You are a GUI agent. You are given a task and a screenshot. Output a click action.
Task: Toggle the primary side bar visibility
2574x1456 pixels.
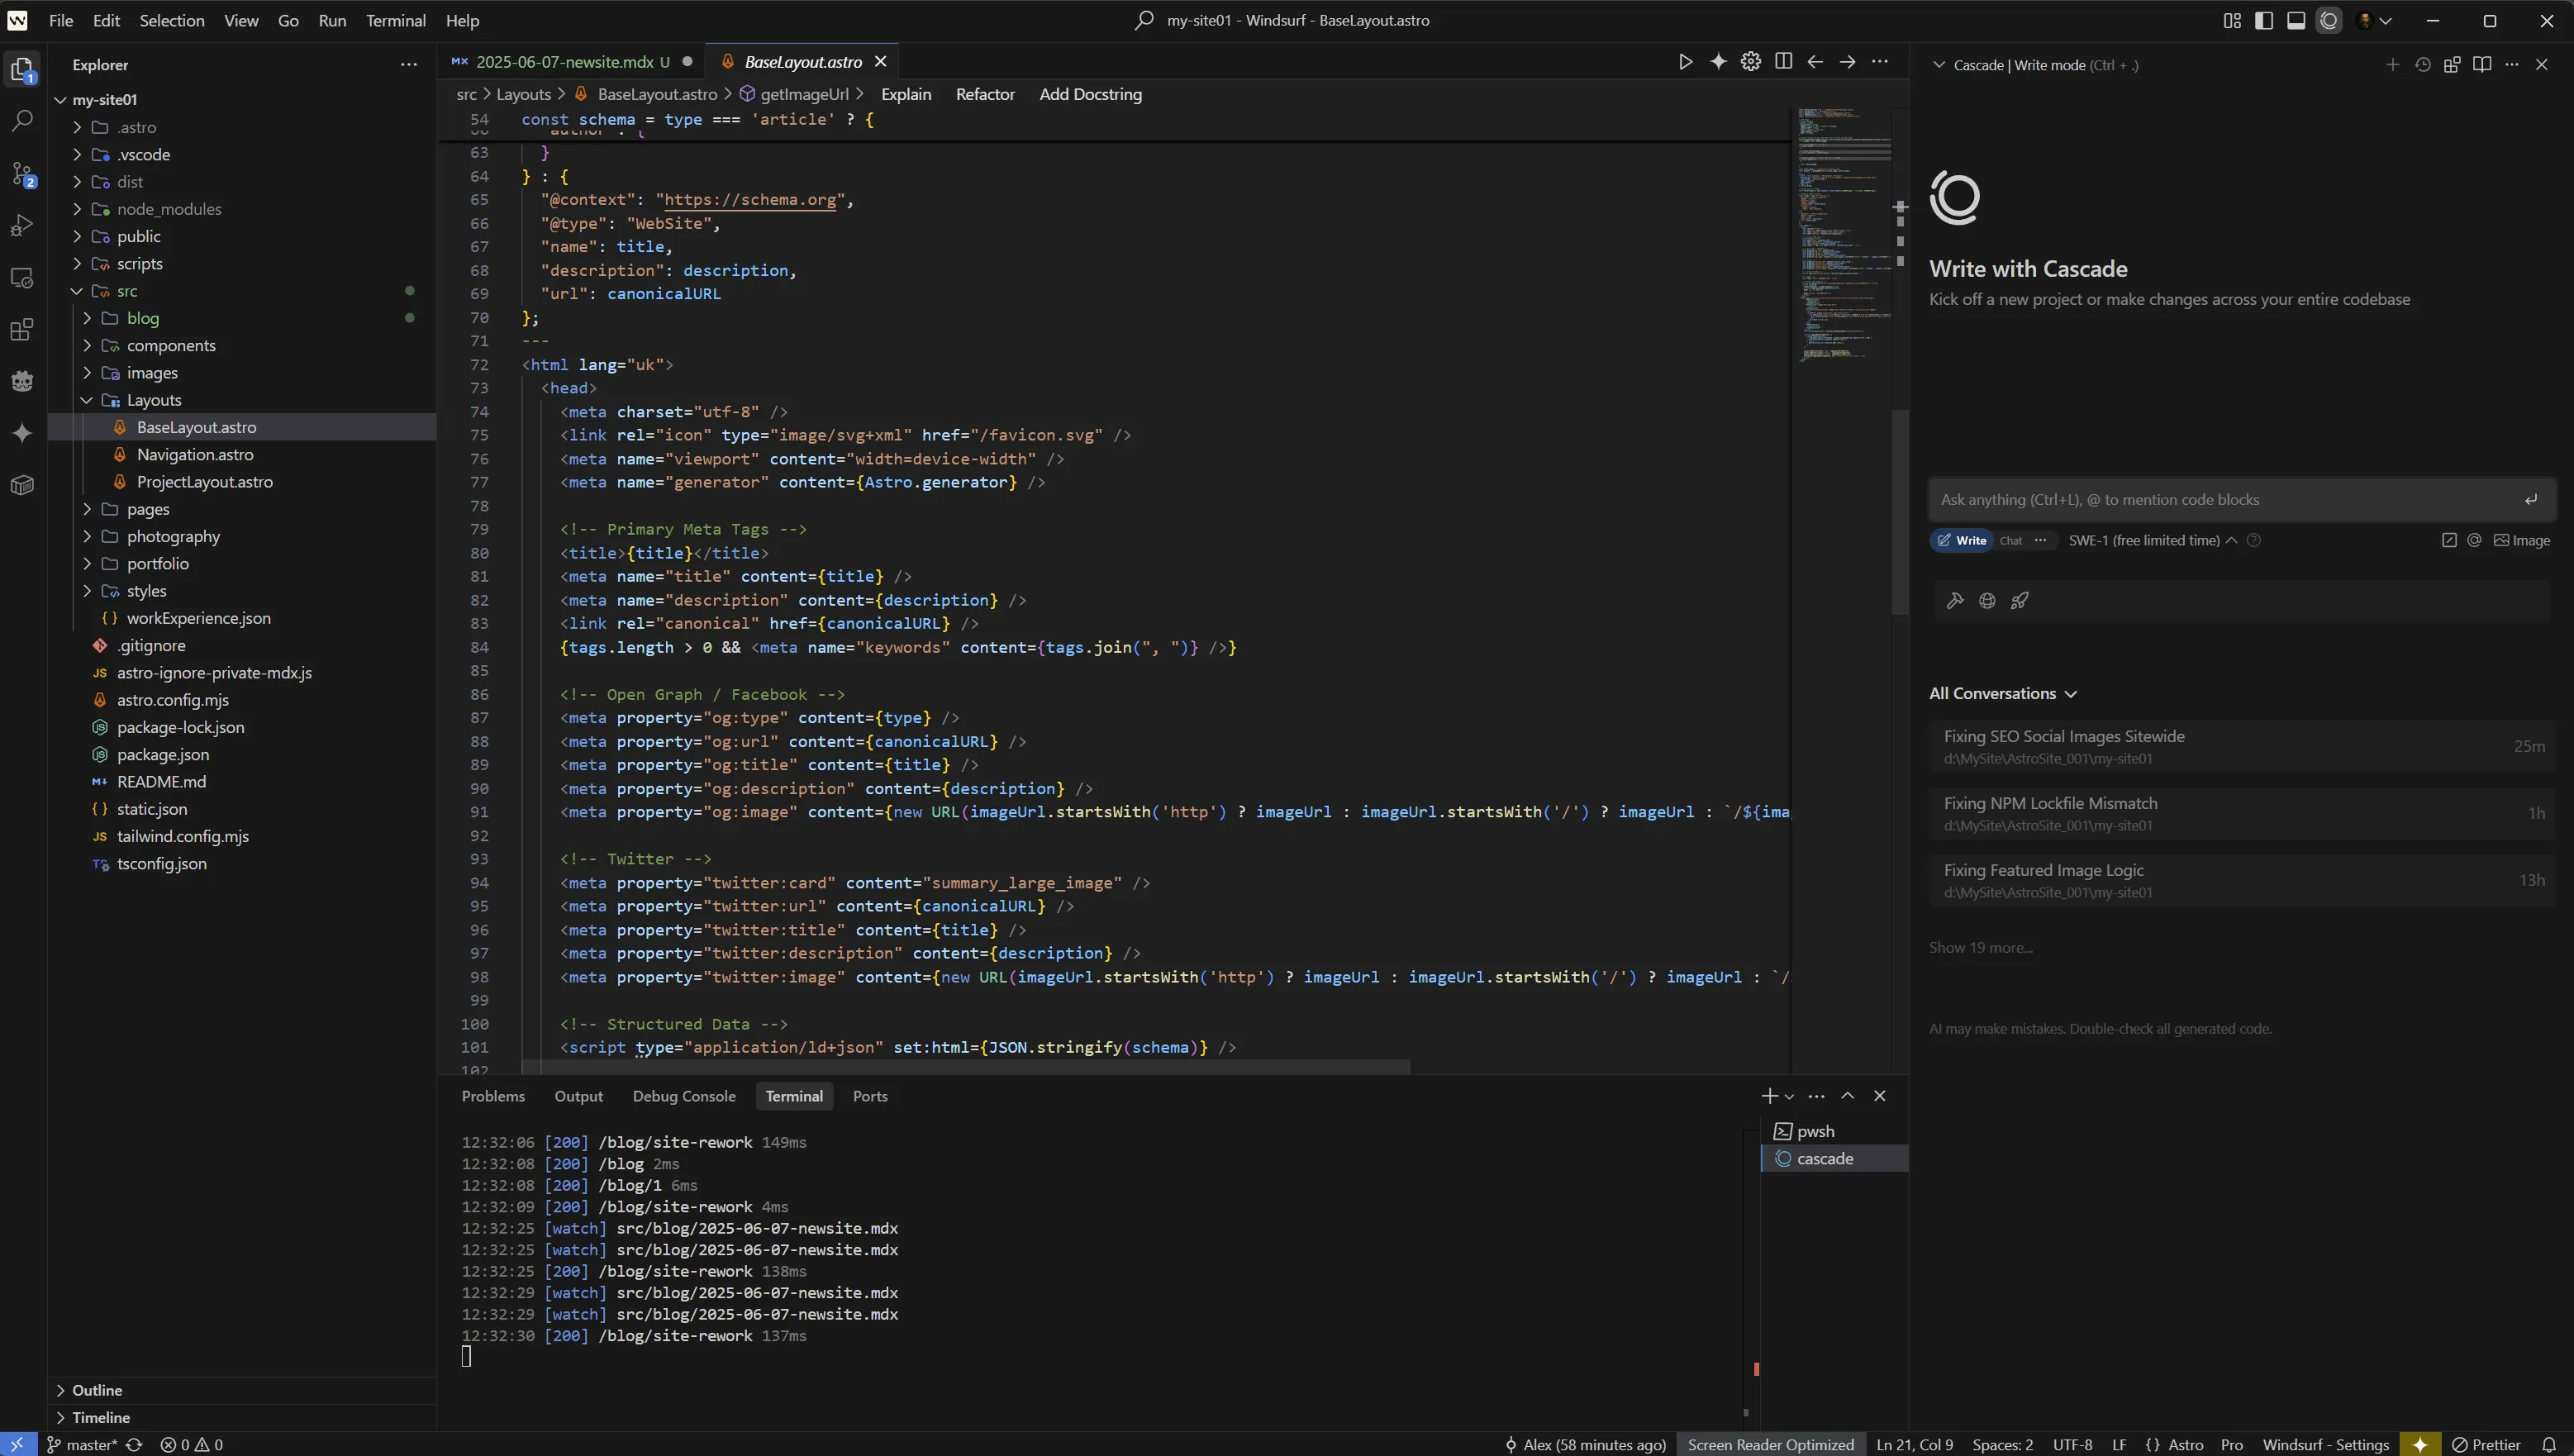point(2264,20)
